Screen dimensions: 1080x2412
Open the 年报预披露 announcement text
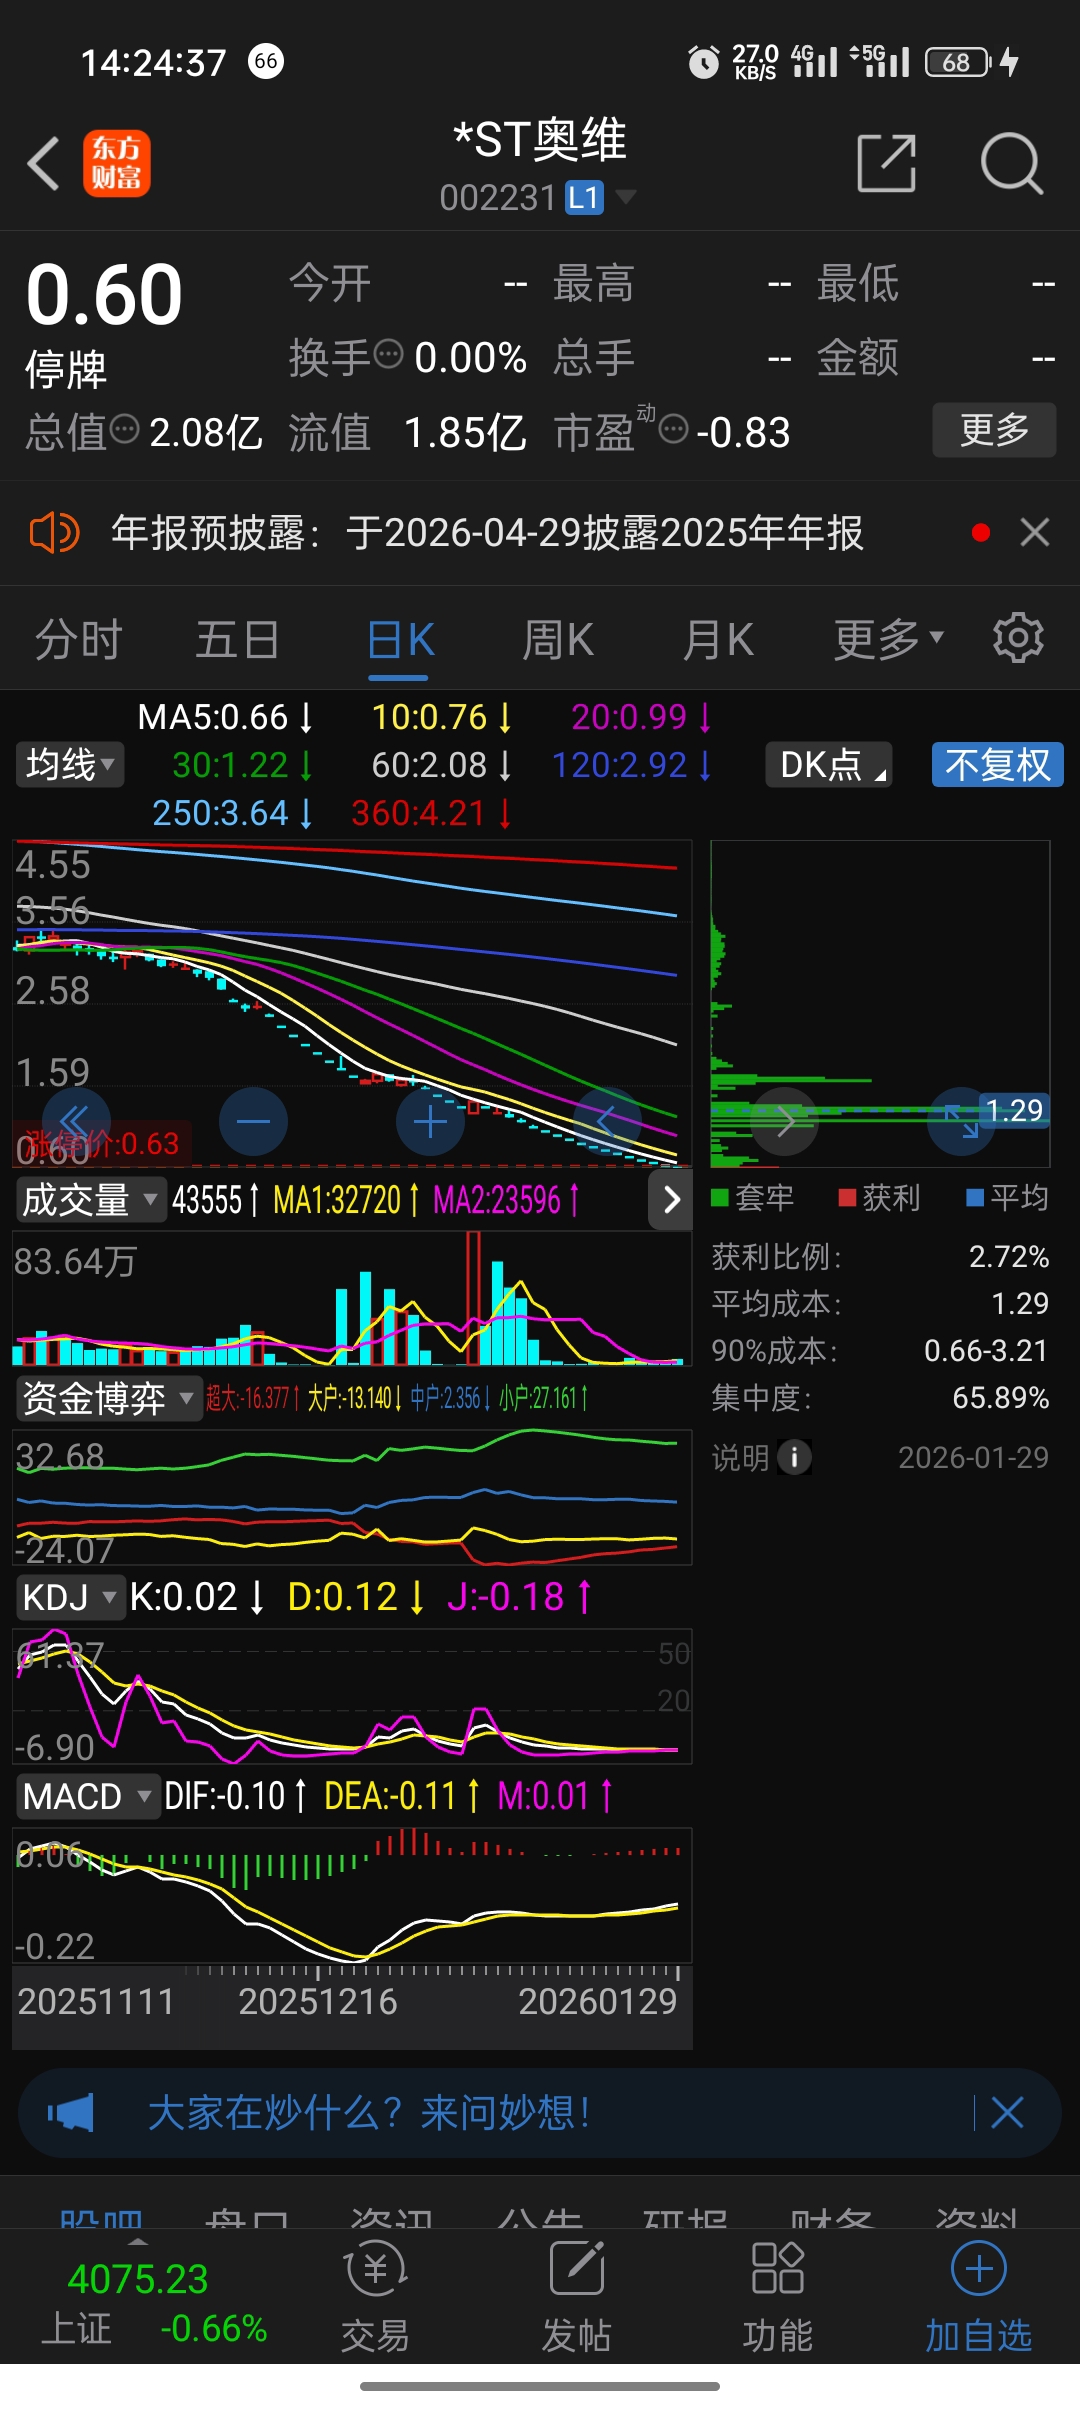[487, 532]
